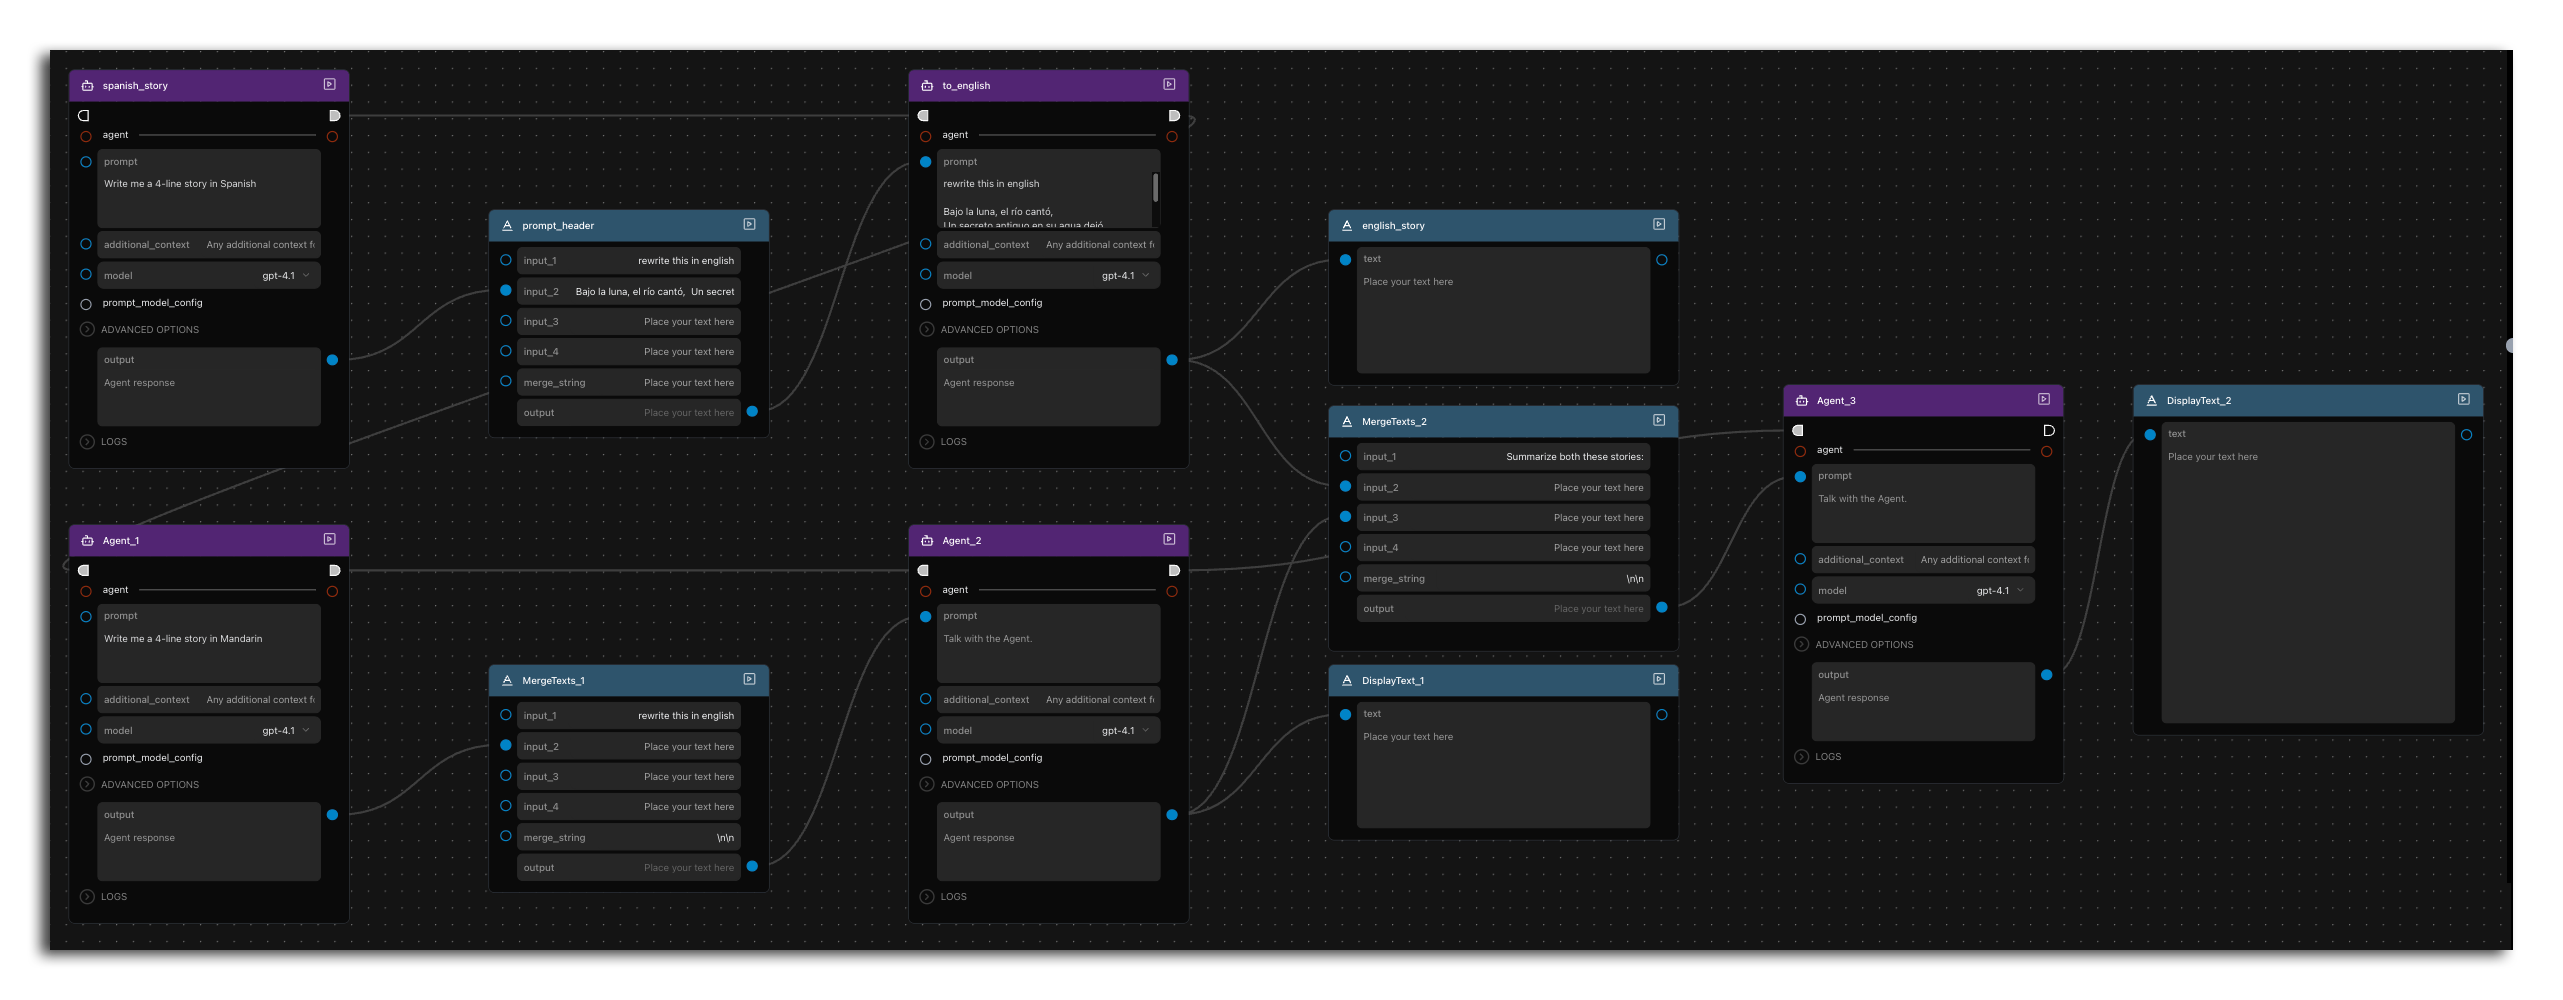2563x1000 pixels.
Task: Click the run icon on to_english node
Action: coord(1169,85)
